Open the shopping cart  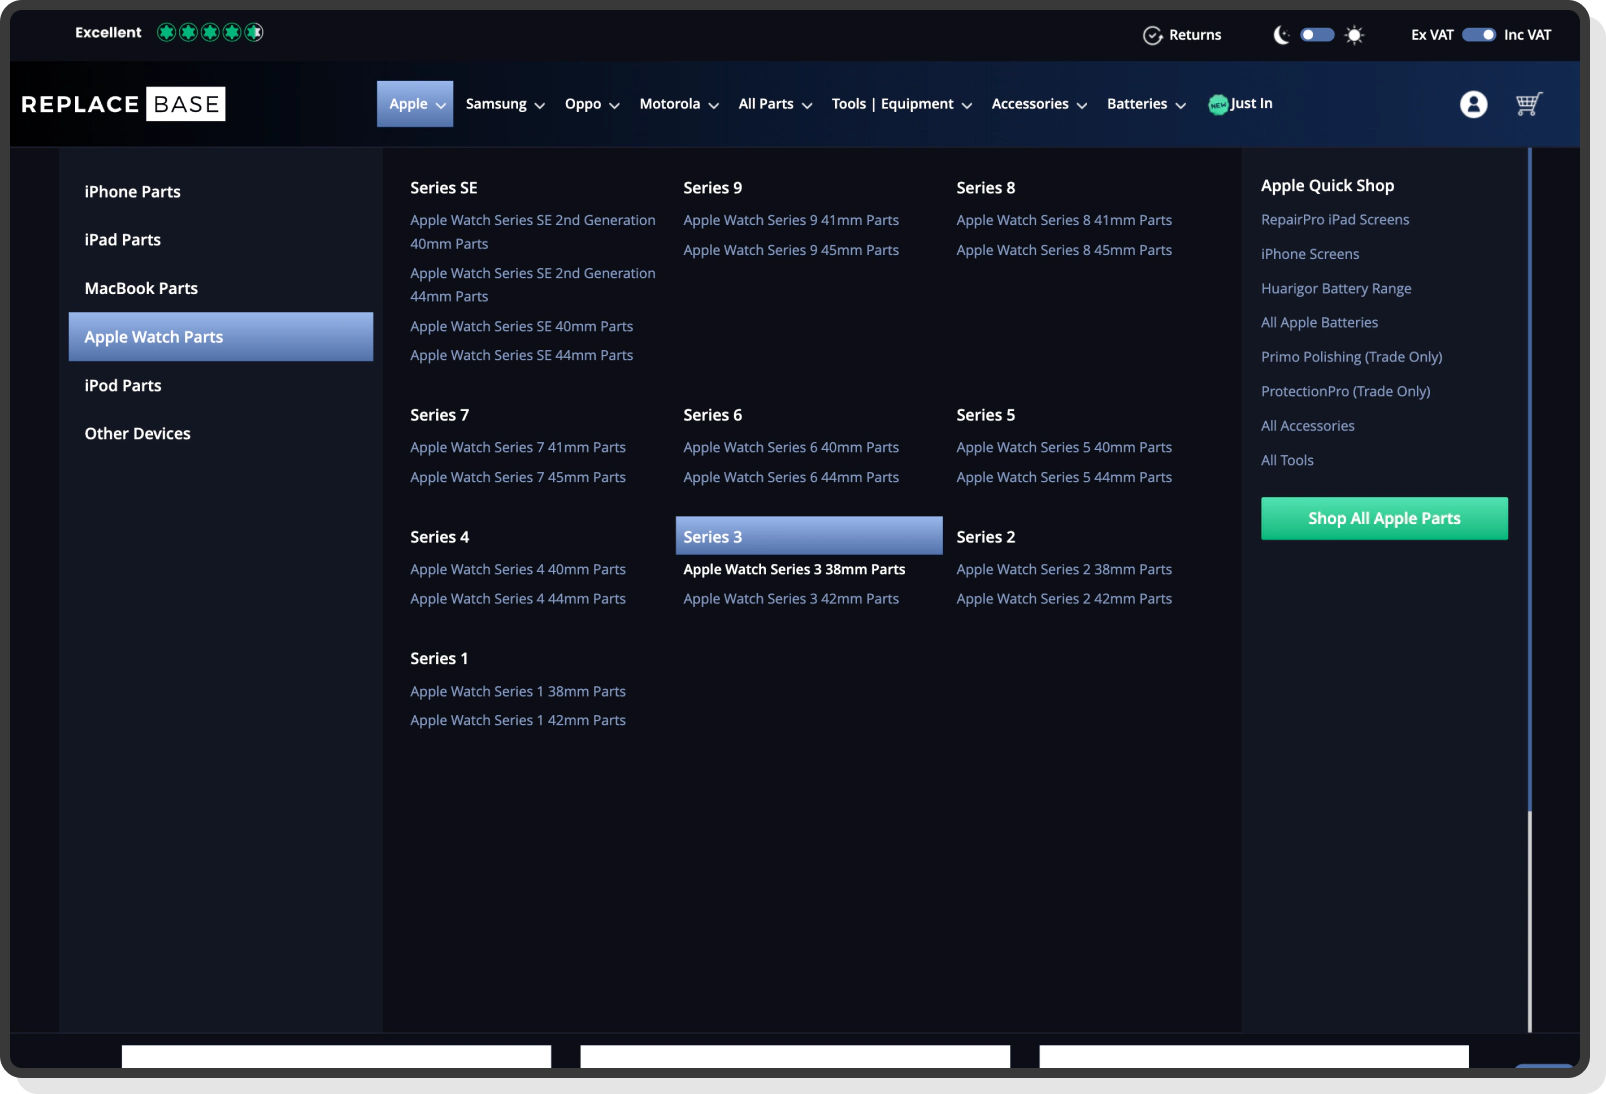(1527, 104)
